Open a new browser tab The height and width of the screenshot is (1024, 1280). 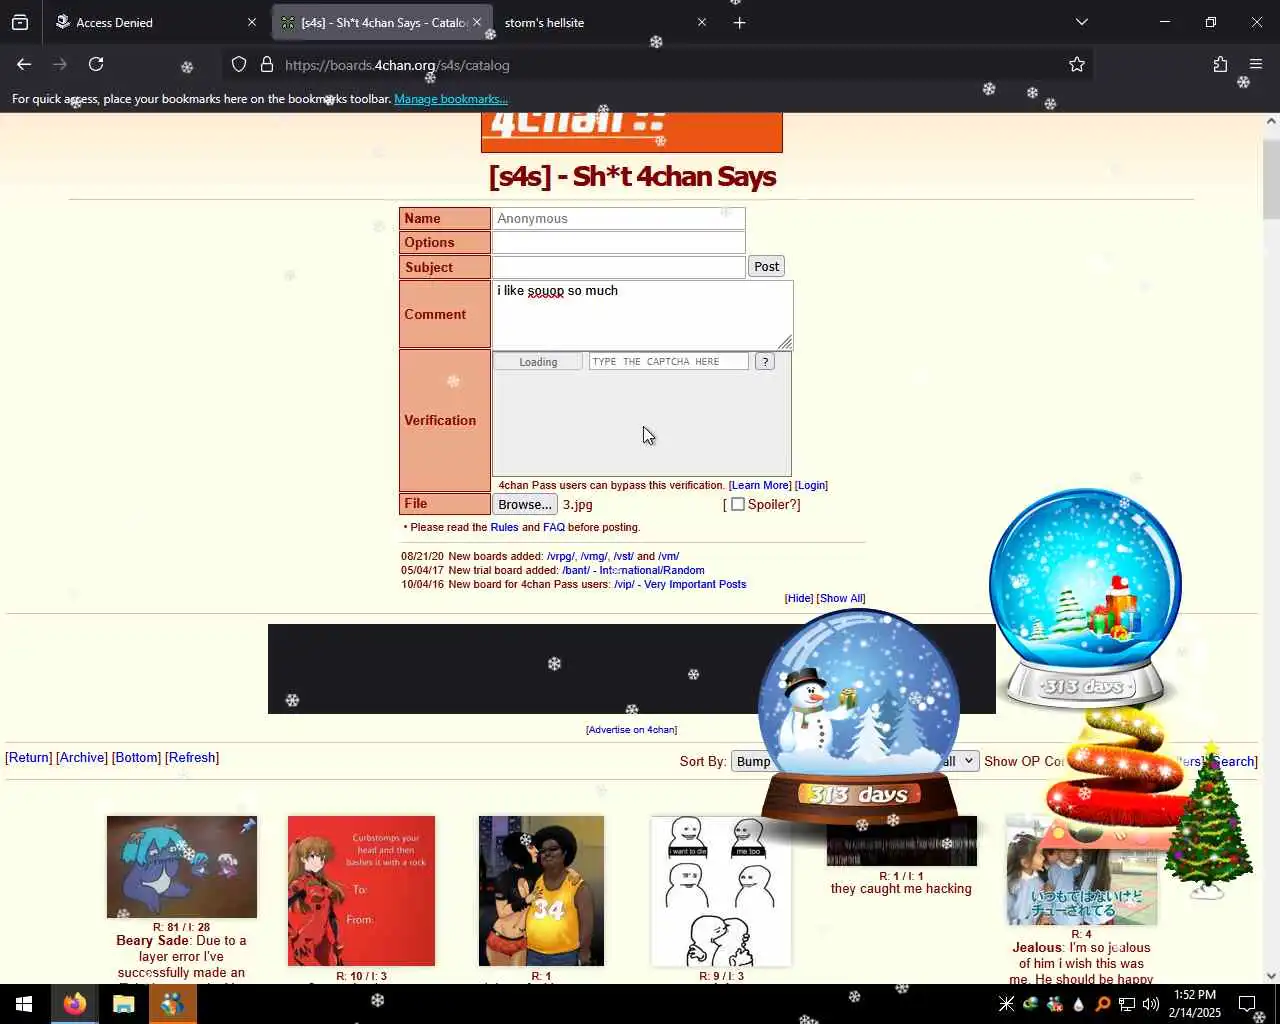739,22
